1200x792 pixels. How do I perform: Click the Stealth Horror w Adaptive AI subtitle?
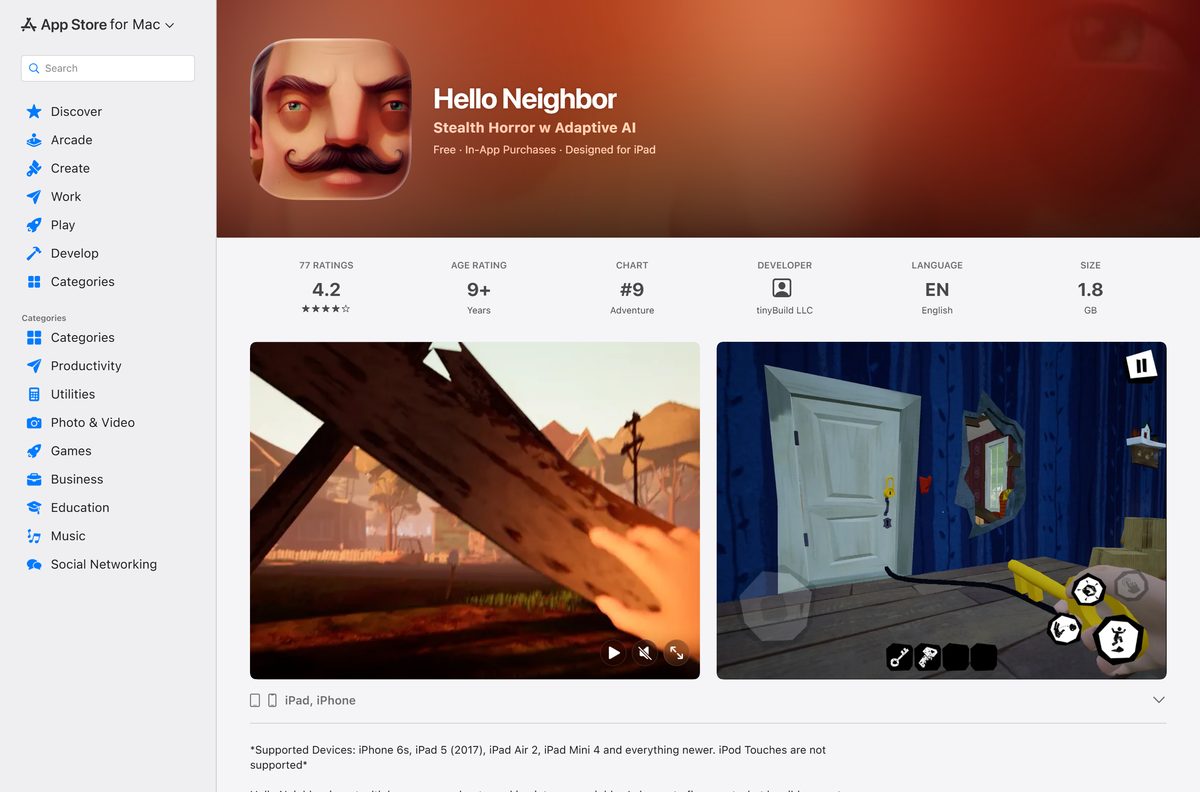(x=534, y=128)
